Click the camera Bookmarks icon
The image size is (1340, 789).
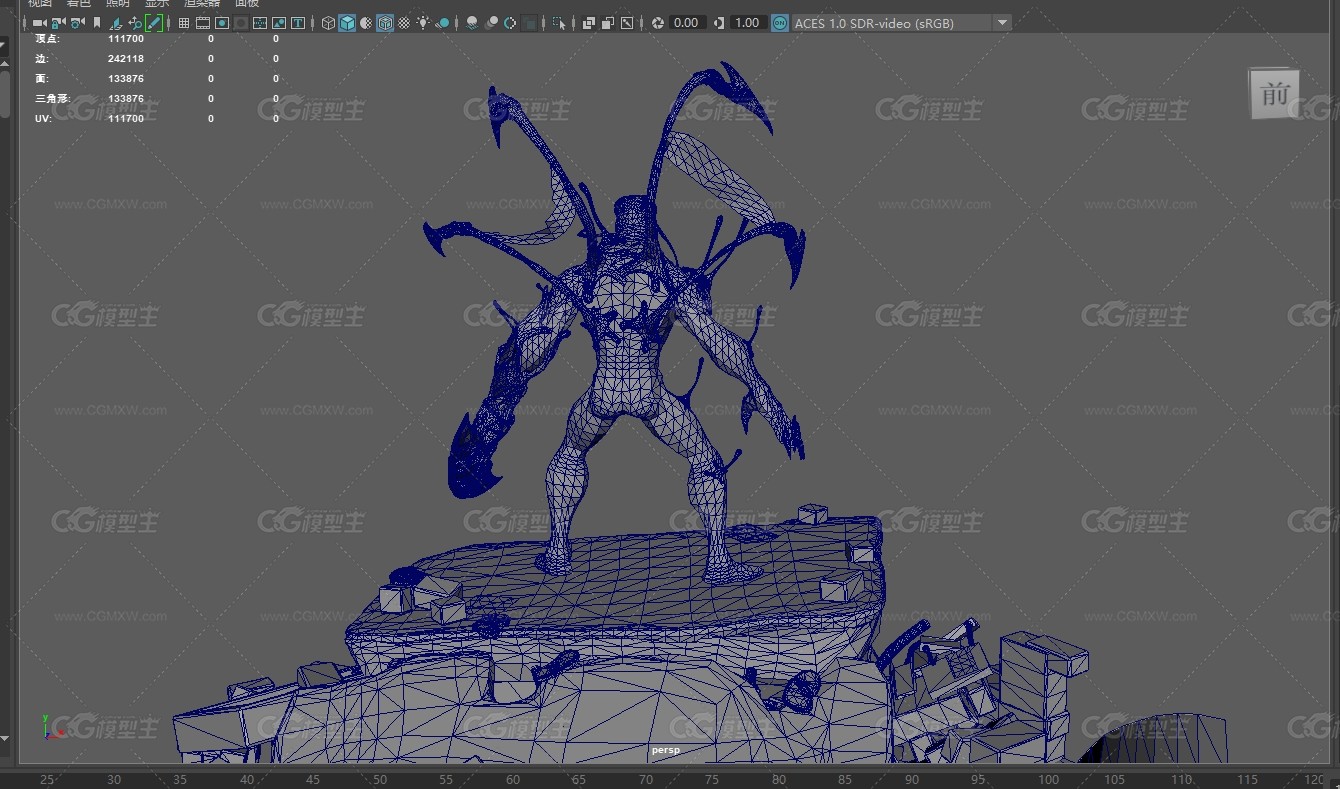pos(97,23)
